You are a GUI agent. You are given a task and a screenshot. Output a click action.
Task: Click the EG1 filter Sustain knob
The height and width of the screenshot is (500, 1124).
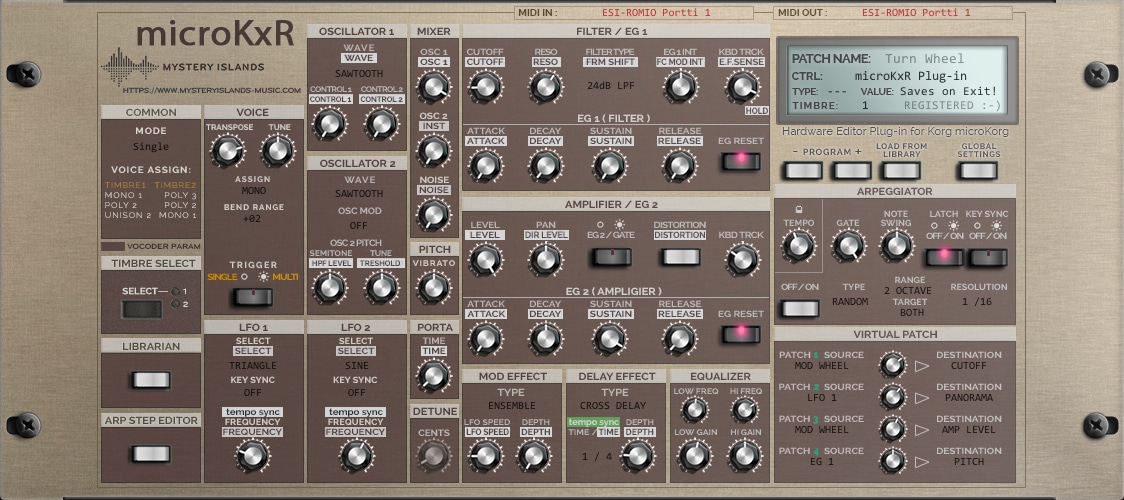click(x=610, y=165)
